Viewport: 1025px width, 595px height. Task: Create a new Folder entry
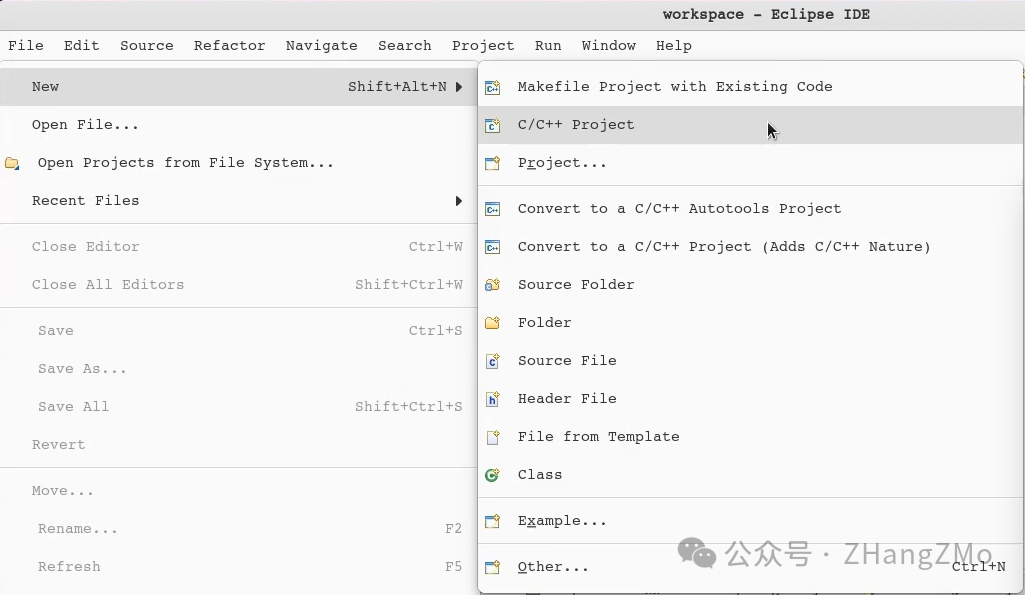click(x=750, y=323)
